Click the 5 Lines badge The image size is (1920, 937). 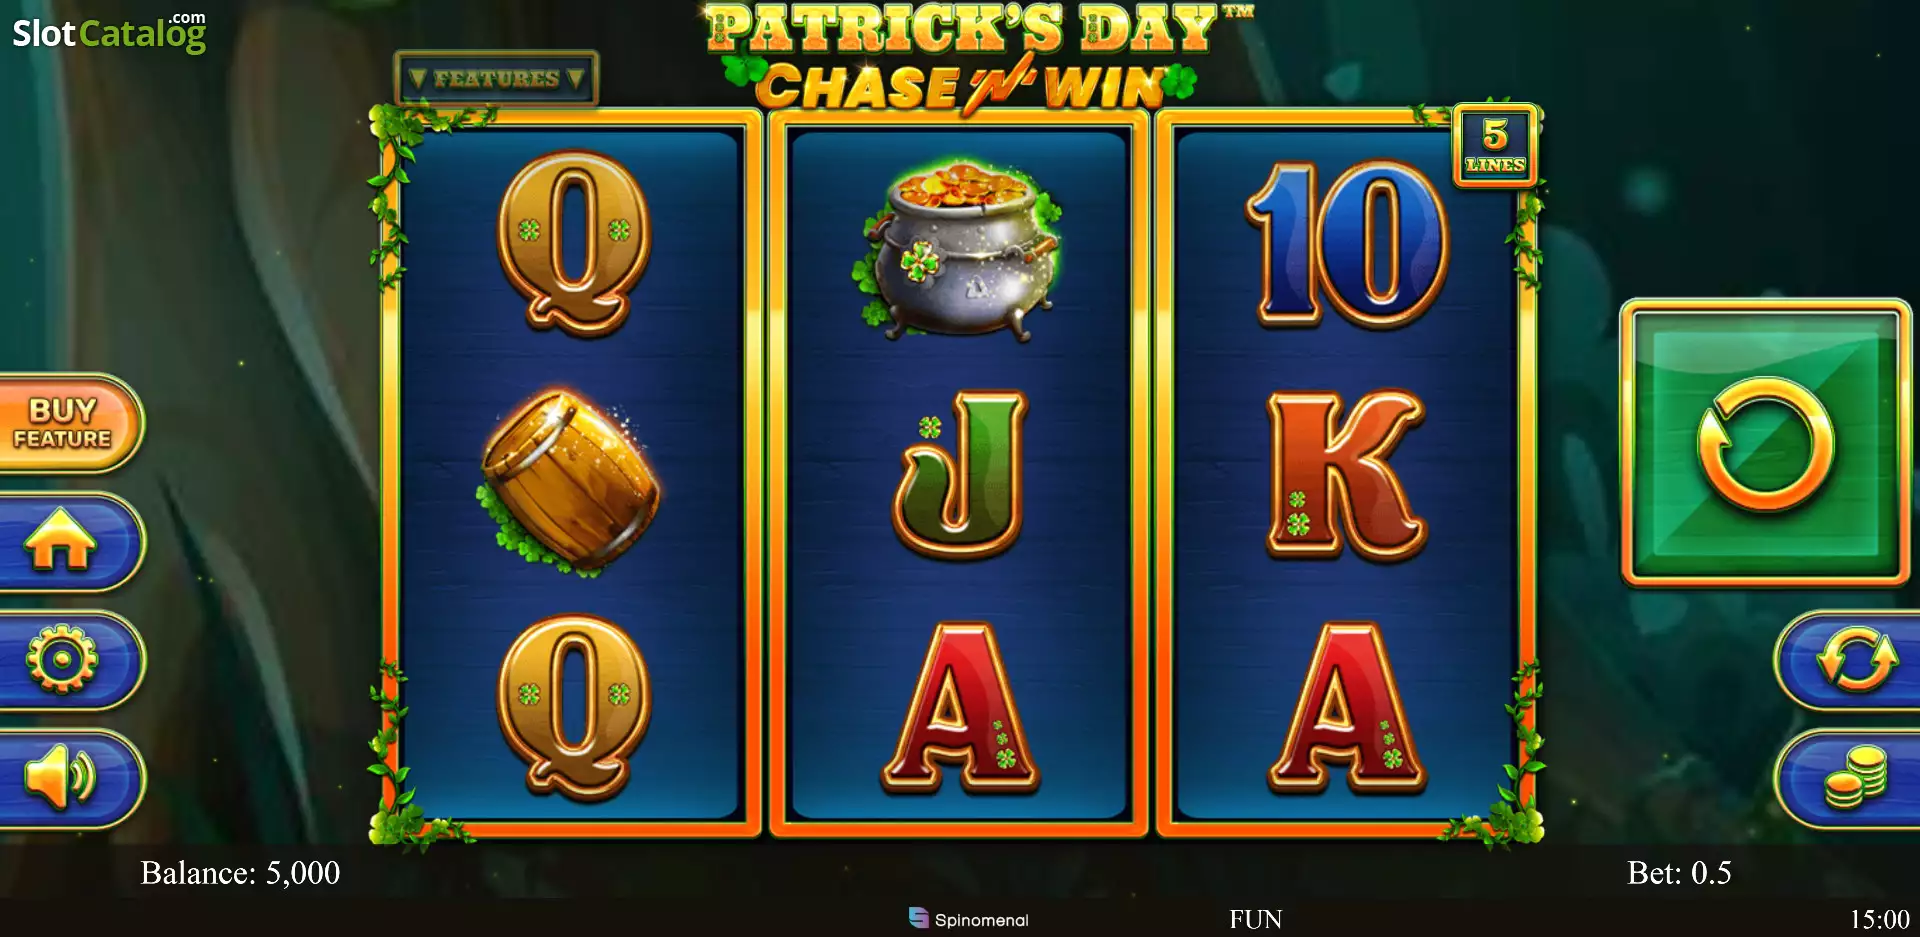pos(1495,145)
